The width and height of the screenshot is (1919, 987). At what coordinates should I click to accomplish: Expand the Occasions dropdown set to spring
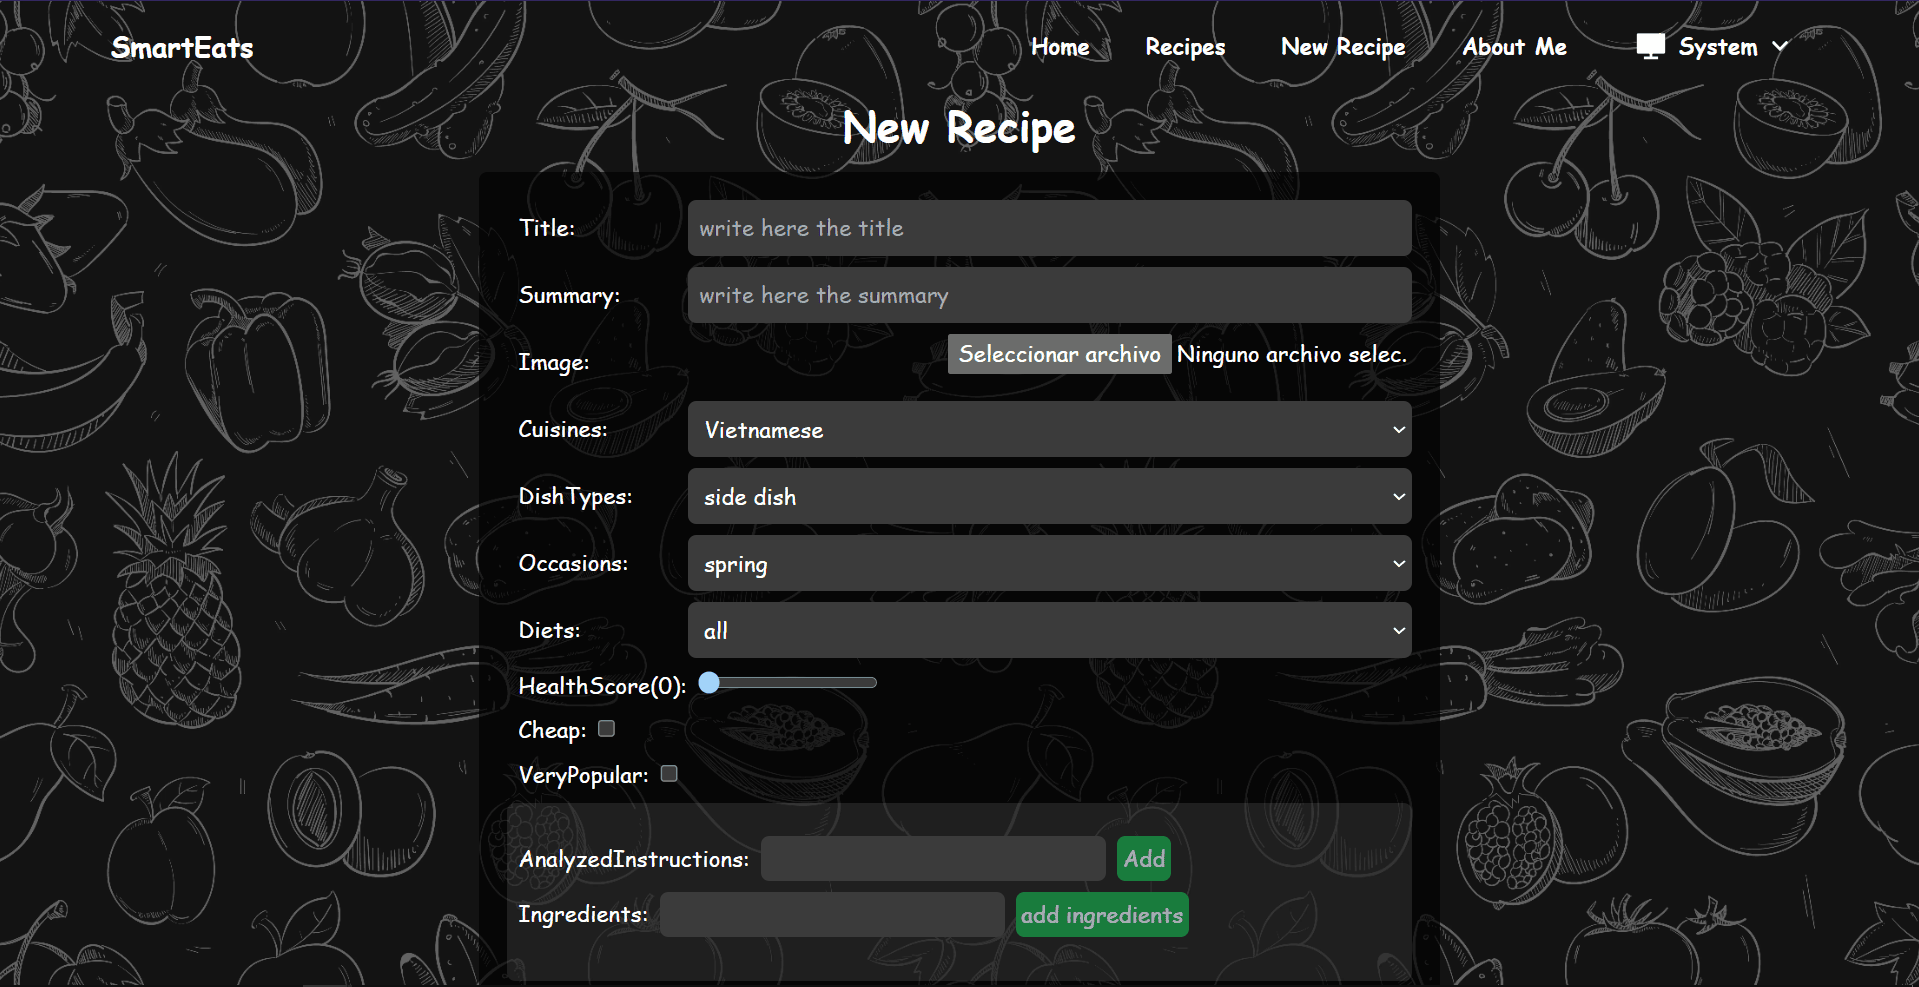pos(1049,564)
